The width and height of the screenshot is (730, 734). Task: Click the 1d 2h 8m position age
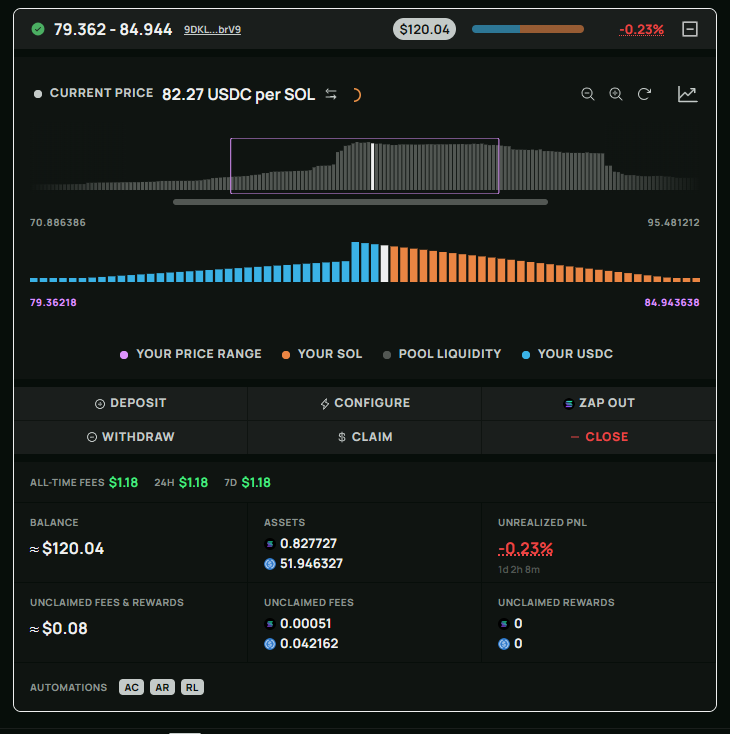click(x=519, y=570)
